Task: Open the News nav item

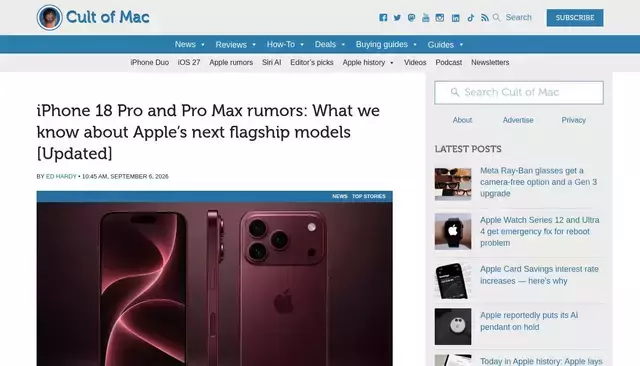Action: point(185,44)
